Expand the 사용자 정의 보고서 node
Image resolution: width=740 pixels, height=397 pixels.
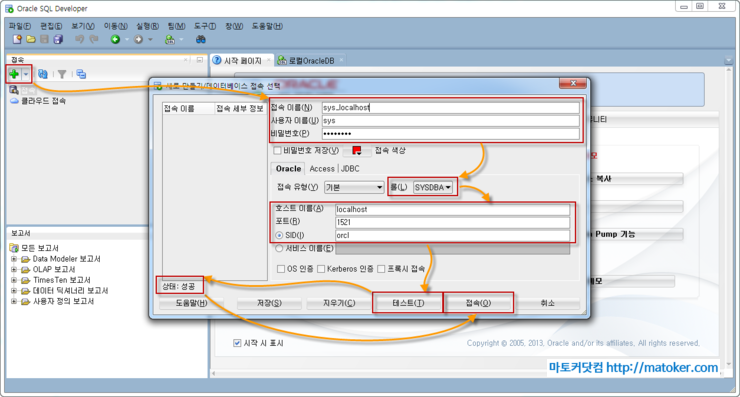[14, 301]
